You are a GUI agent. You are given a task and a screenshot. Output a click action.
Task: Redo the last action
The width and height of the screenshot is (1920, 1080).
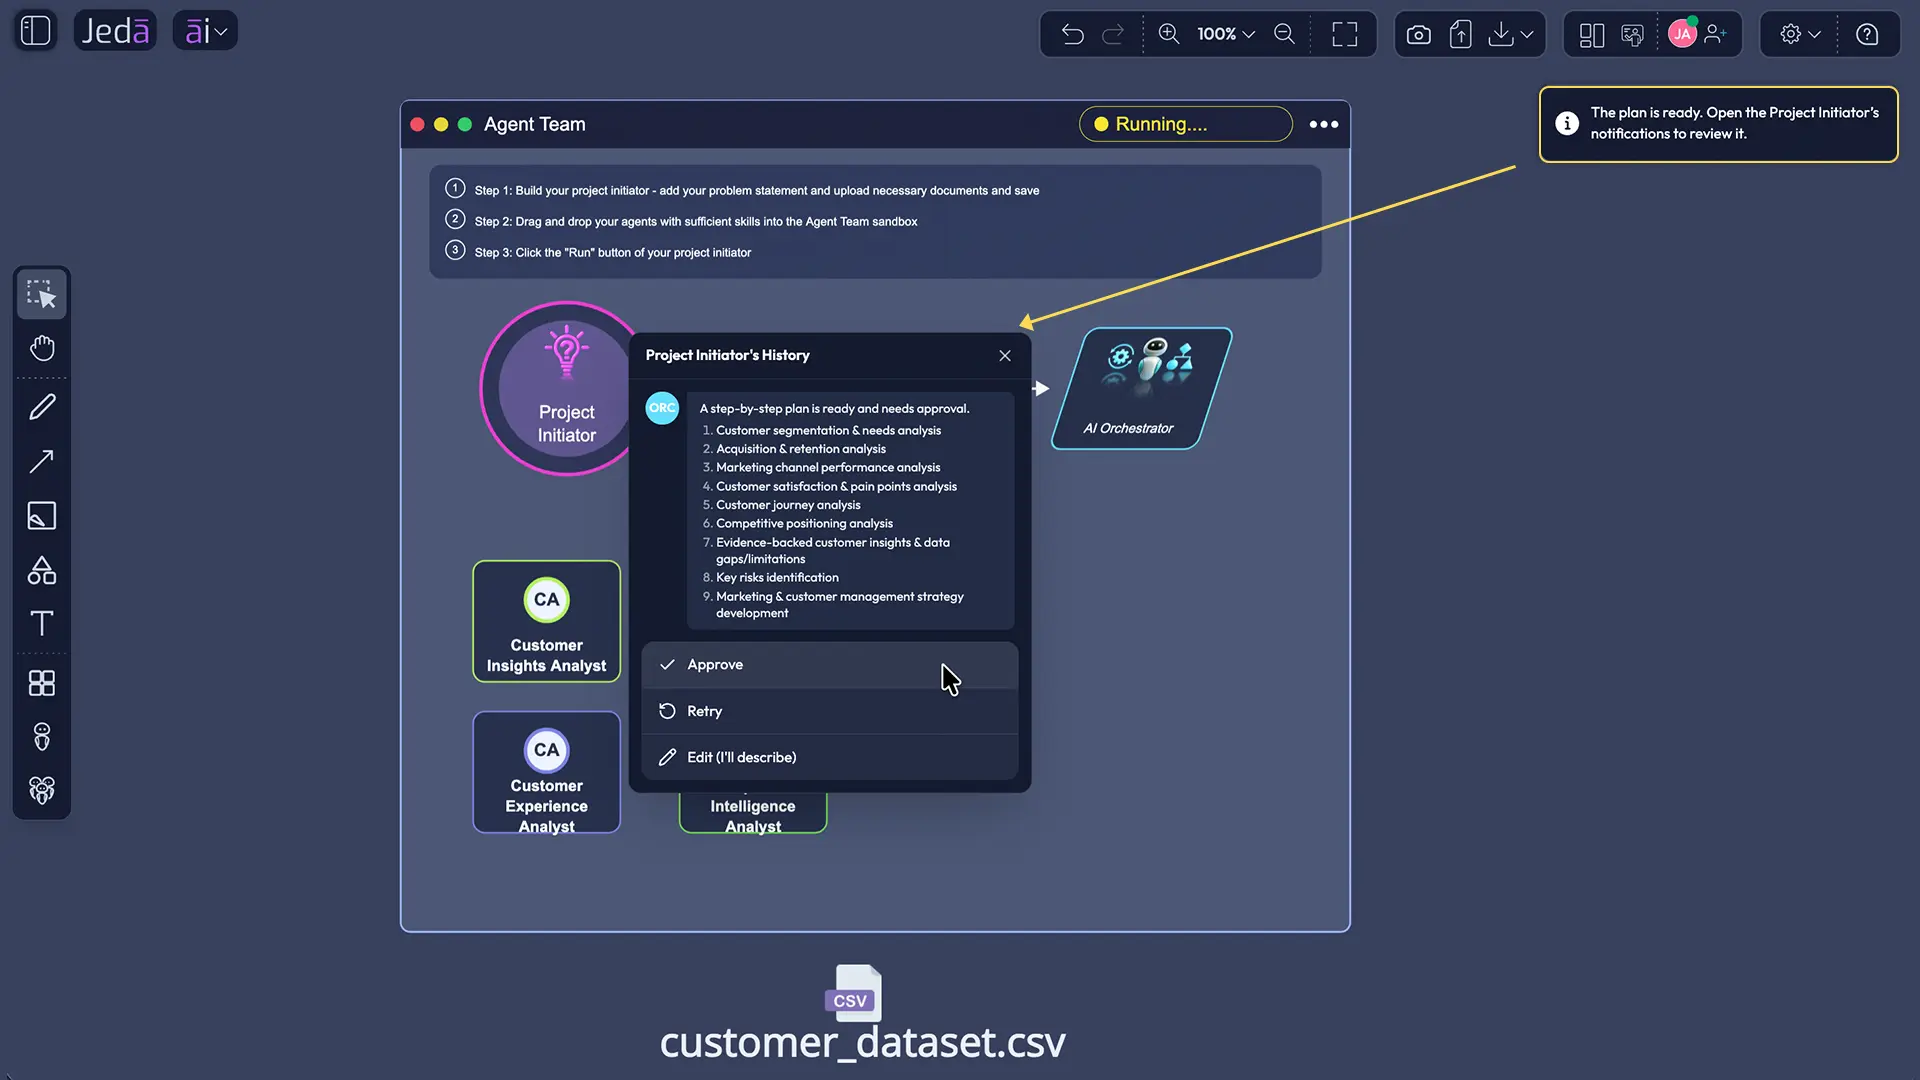(x=1113, y=34)
